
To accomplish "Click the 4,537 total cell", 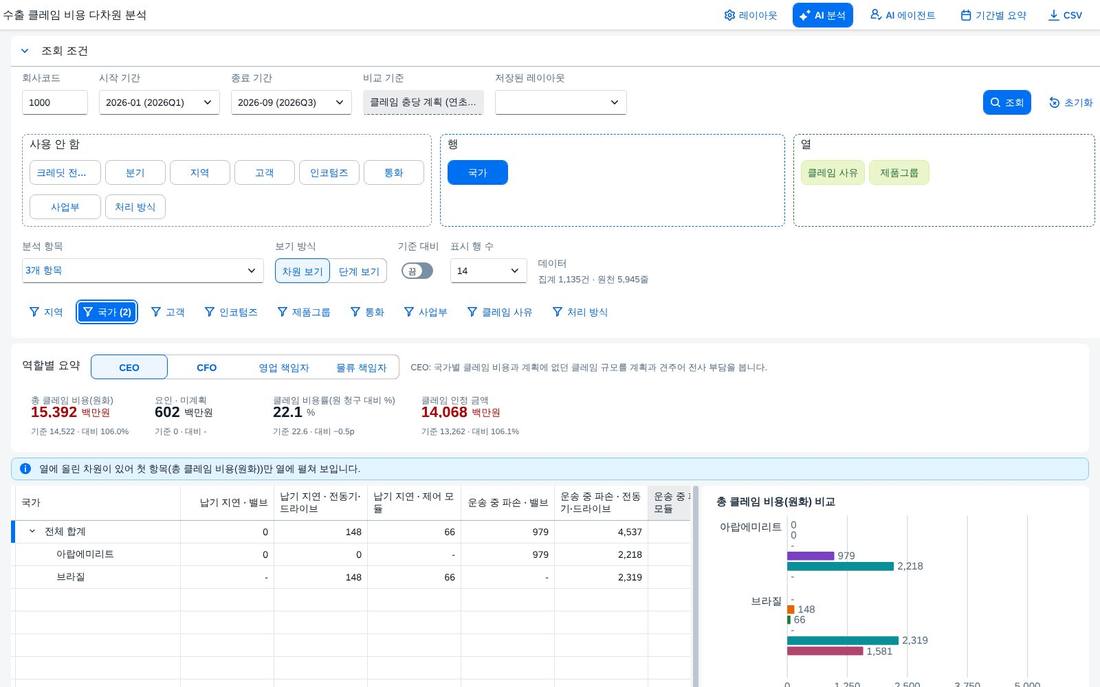I will (x=601, y=532).
